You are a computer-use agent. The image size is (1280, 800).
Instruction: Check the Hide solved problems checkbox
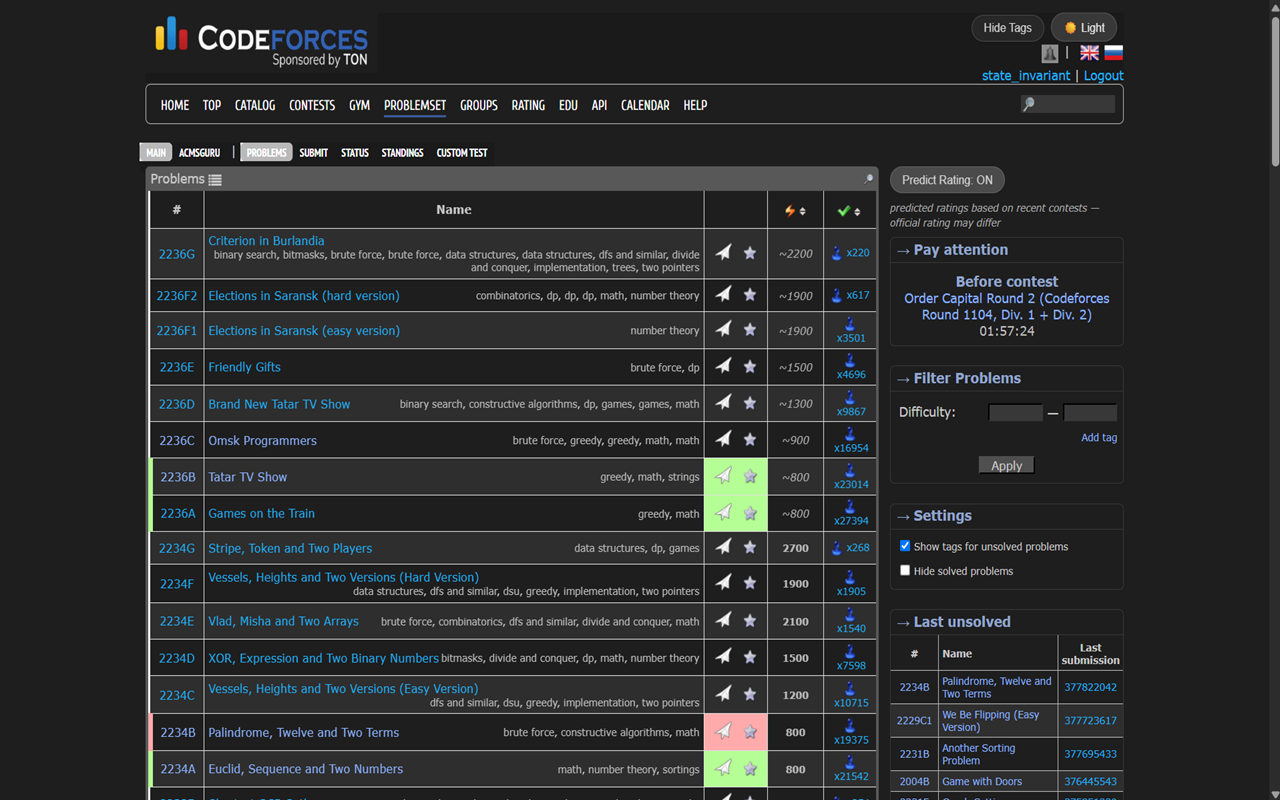[905, 570]
